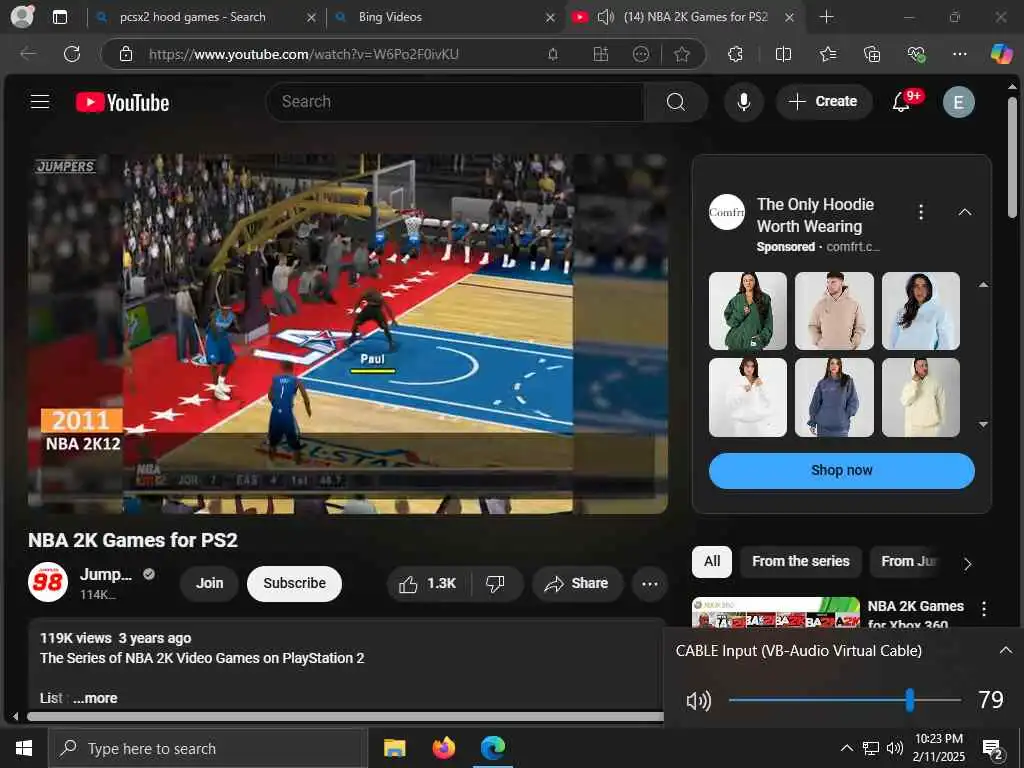Open the Windows Start menu
This screenshot has height=768, width=1024.
coord(24,748)
